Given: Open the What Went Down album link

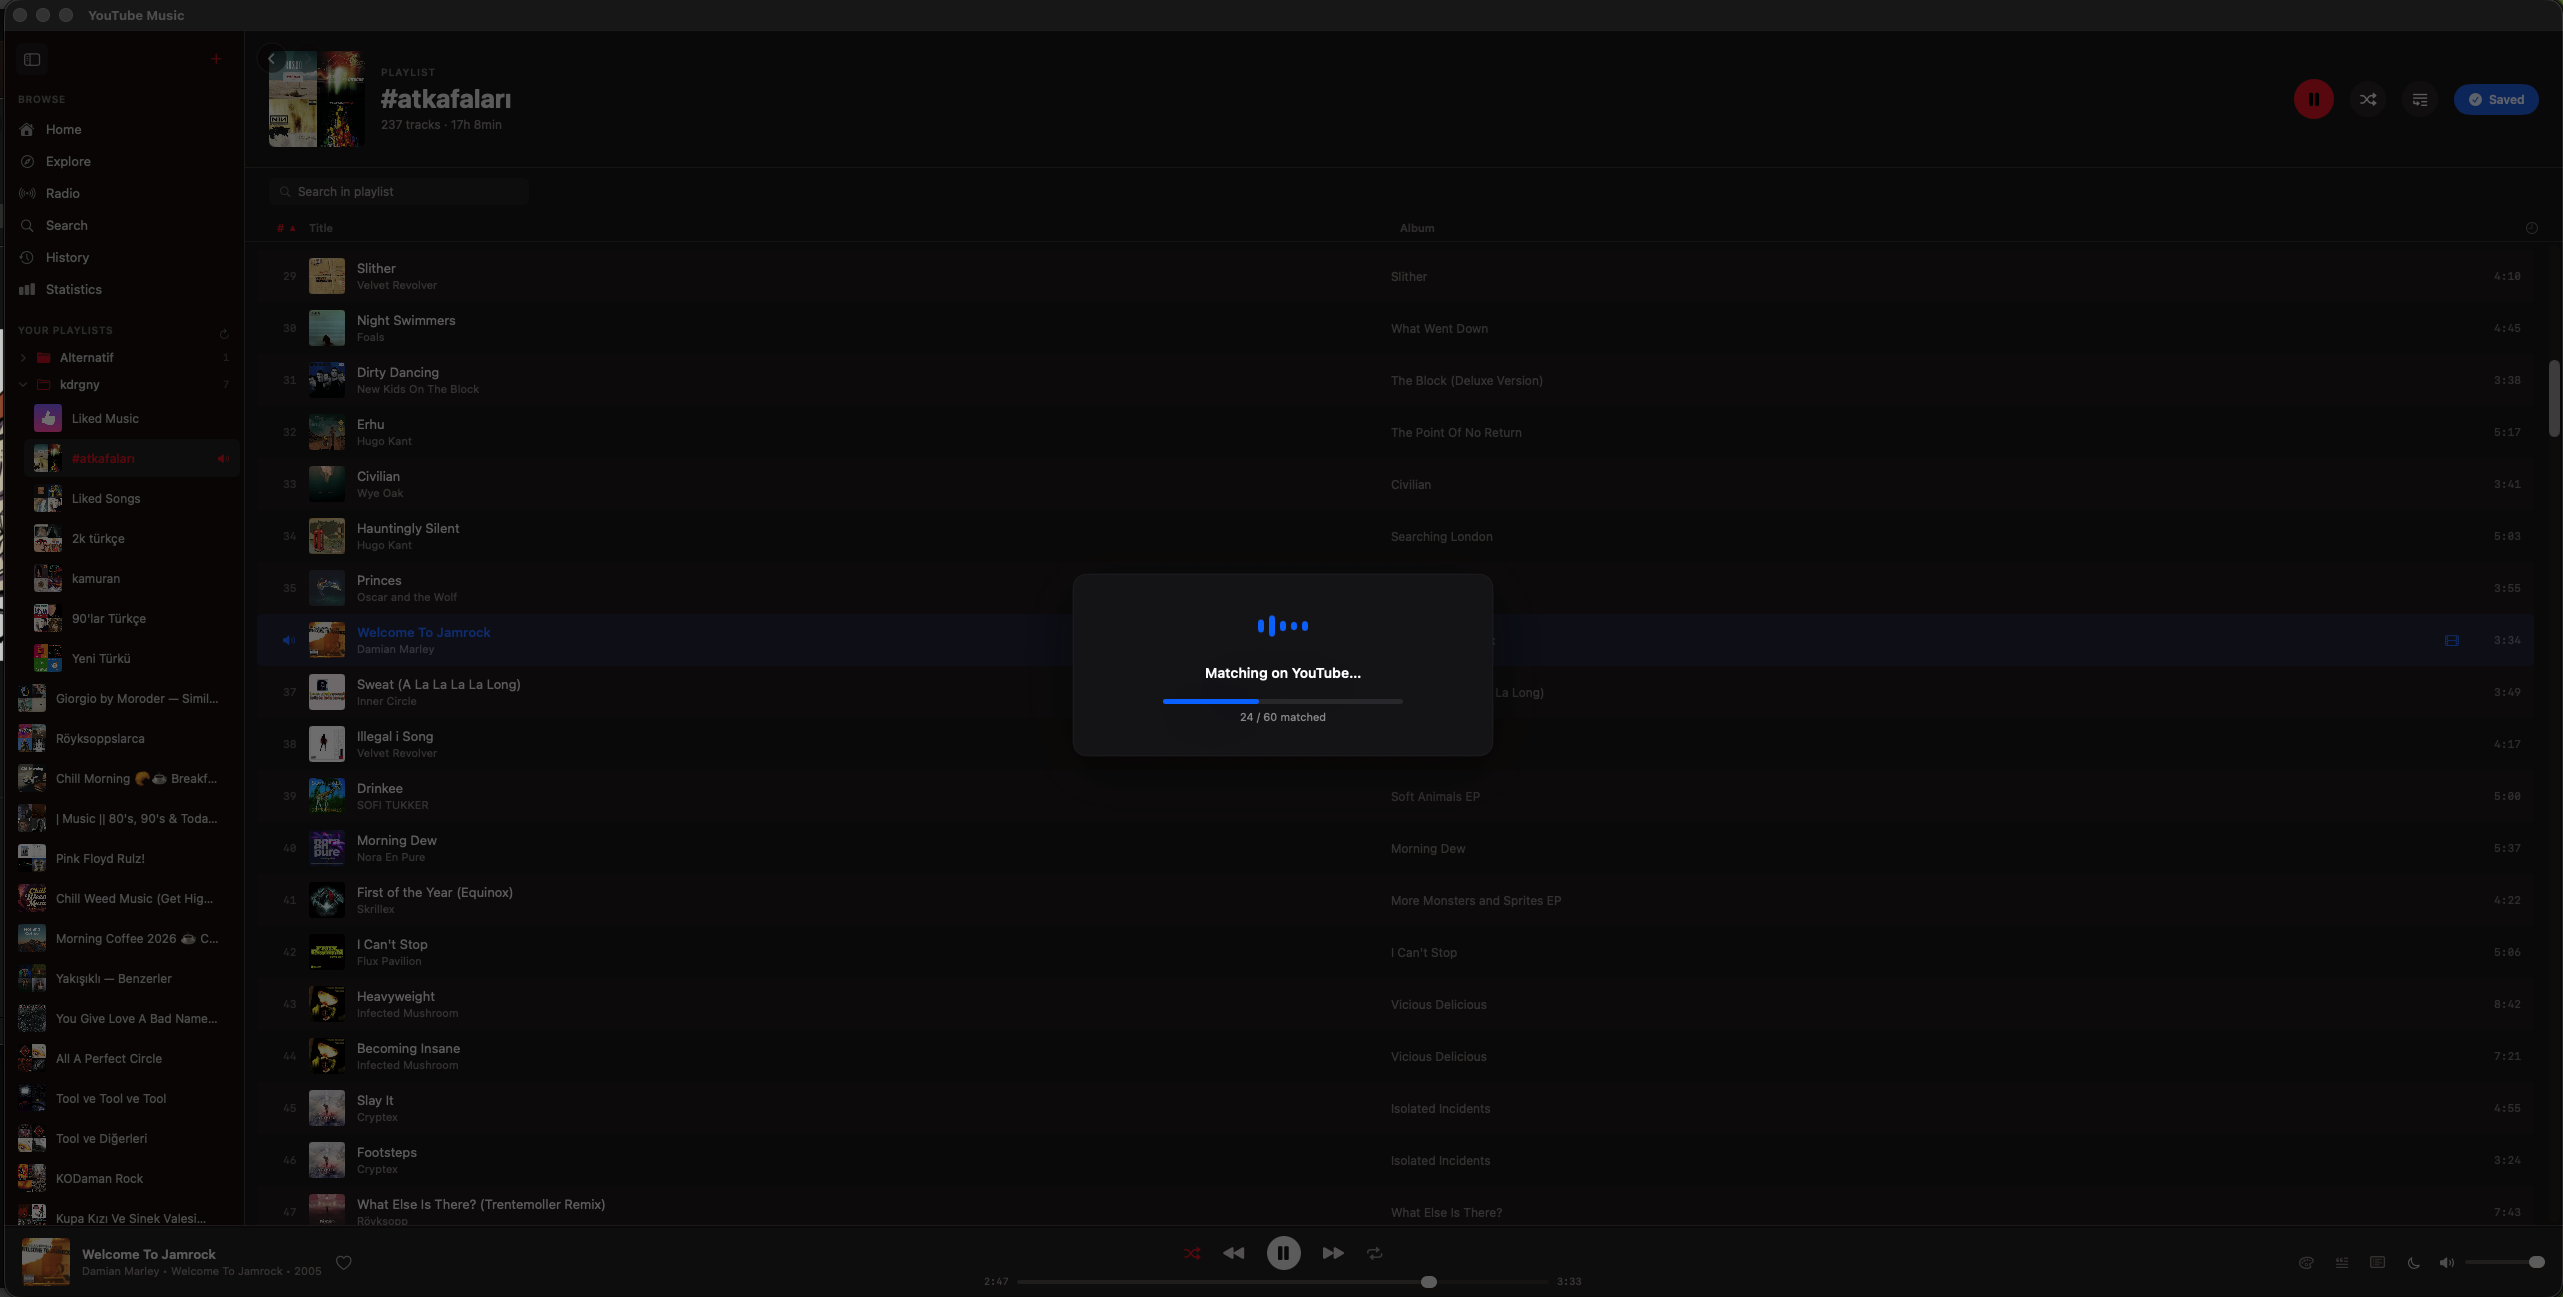Looking at the screenshot, I should click(1439, 328).
